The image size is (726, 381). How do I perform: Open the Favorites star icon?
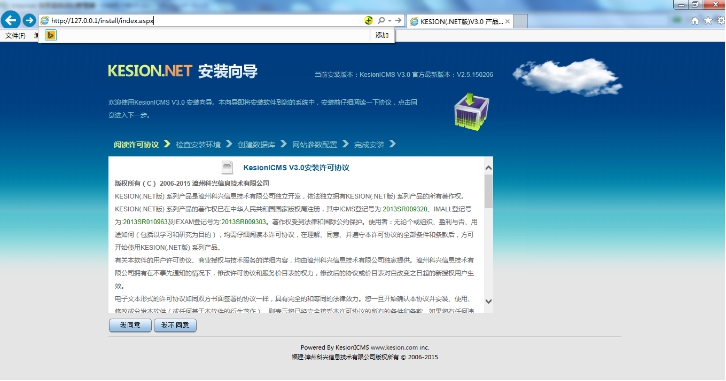point(708,20)
